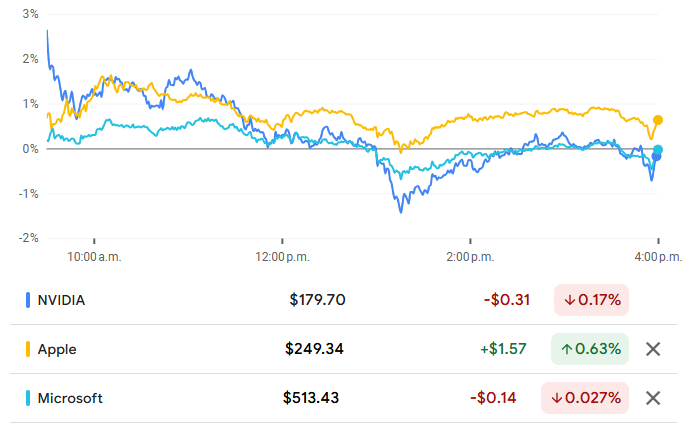Click NVIDIA's -$0.31 change value
The width and height of the screenshot is (698, 427).
pyautogui.click(x=507, y=300)
